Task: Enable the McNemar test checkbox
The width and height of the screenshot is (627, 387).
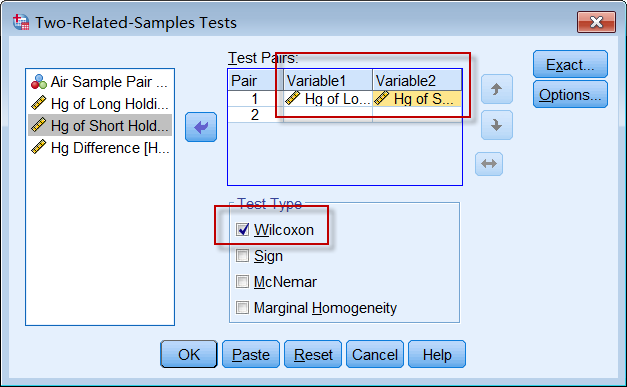Action: pos(242,281)
